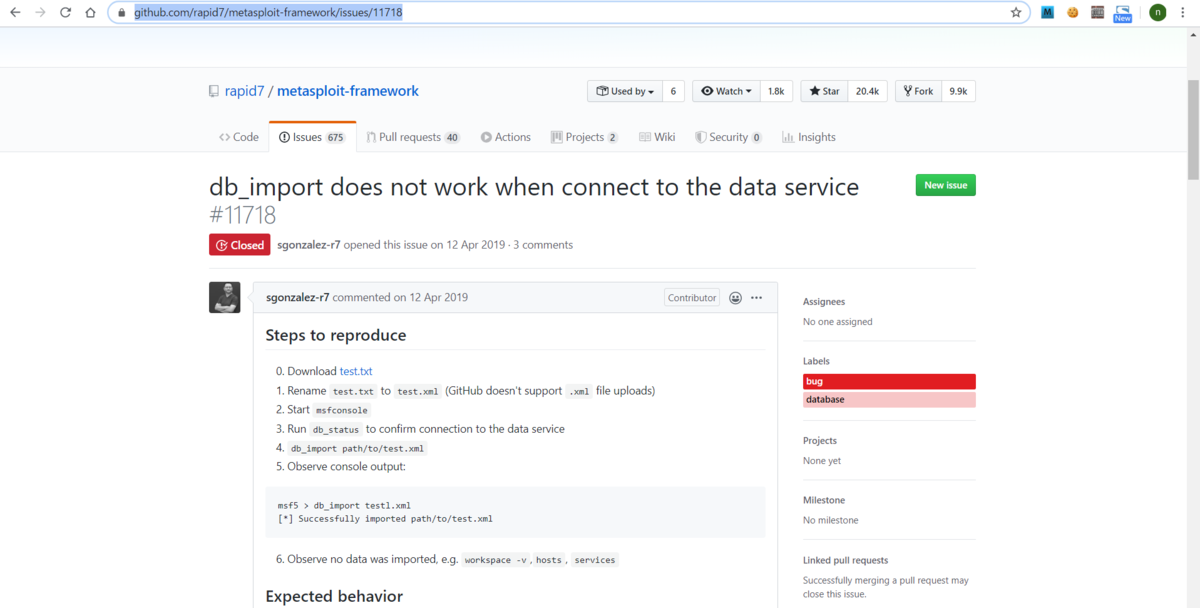
Task: View the 1.8k watchers count
Action: pos(776,91)
